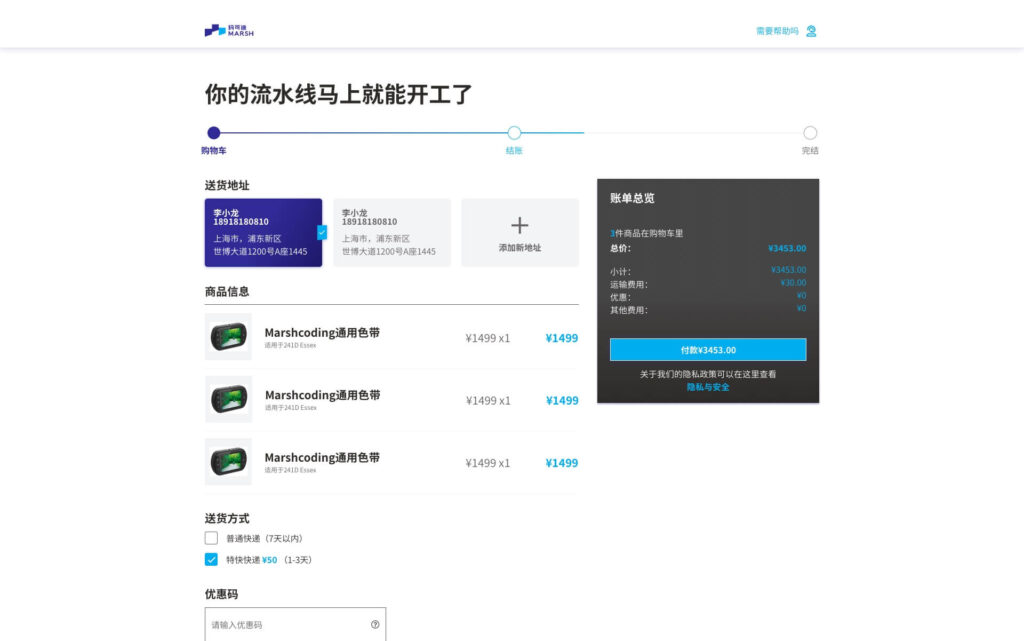Click the 总价 ¥3453.00 amount
The height and width of the screenshot is (641, 1024).
pyautogui.click(x=787, y=248)
